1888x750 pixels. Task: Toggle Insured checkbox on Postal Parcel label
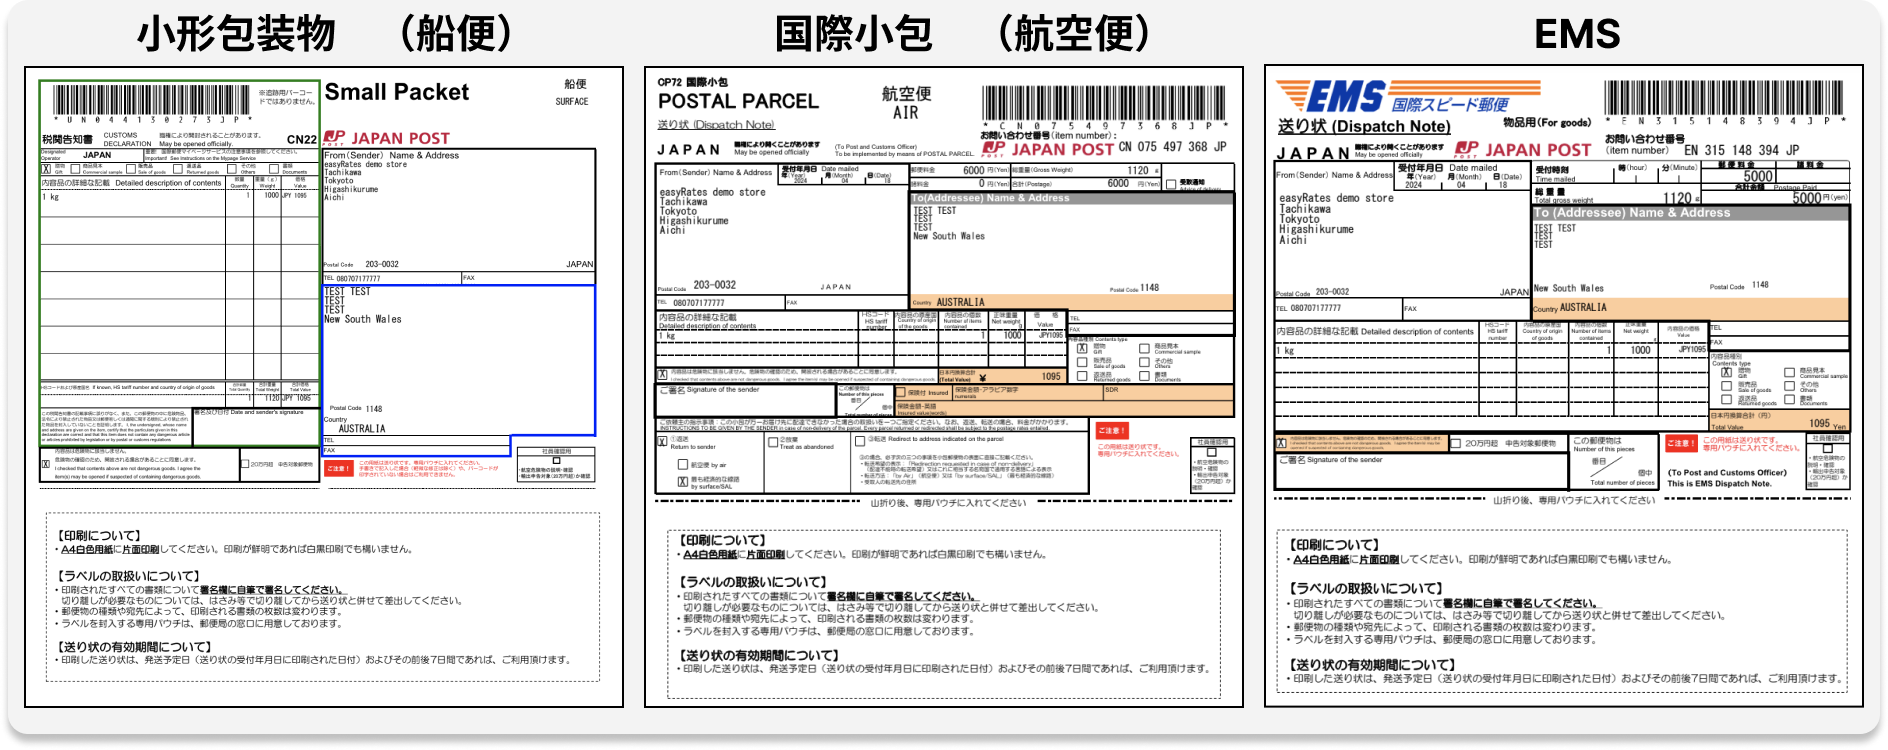pos(900,392)
